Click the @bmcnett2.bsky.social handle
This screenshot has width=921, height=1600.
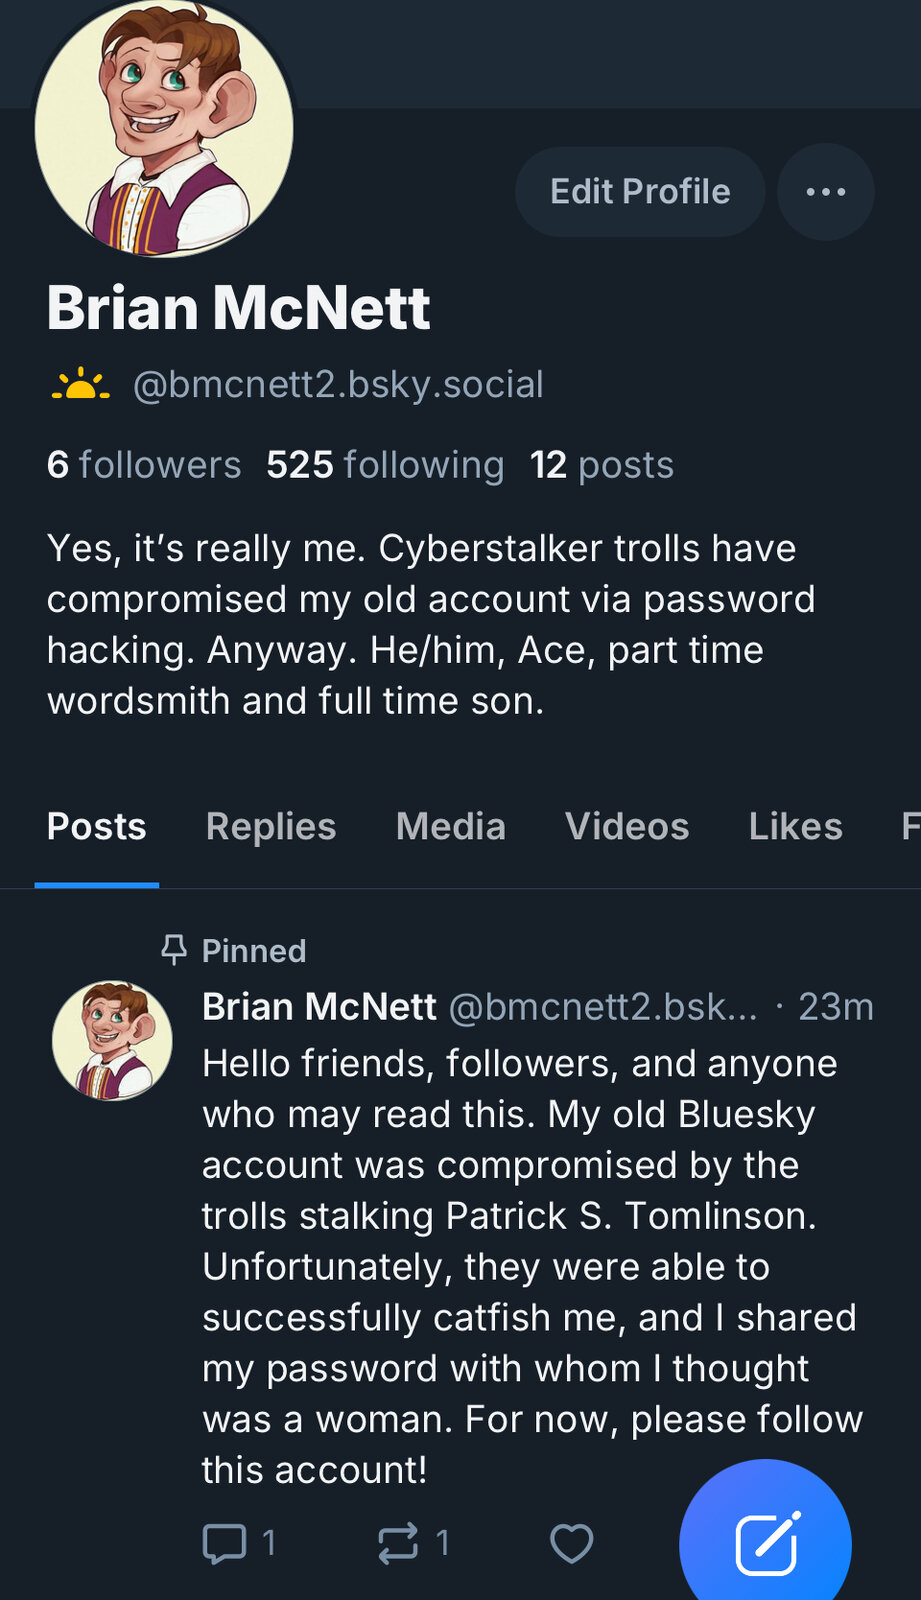pos(338,385)
